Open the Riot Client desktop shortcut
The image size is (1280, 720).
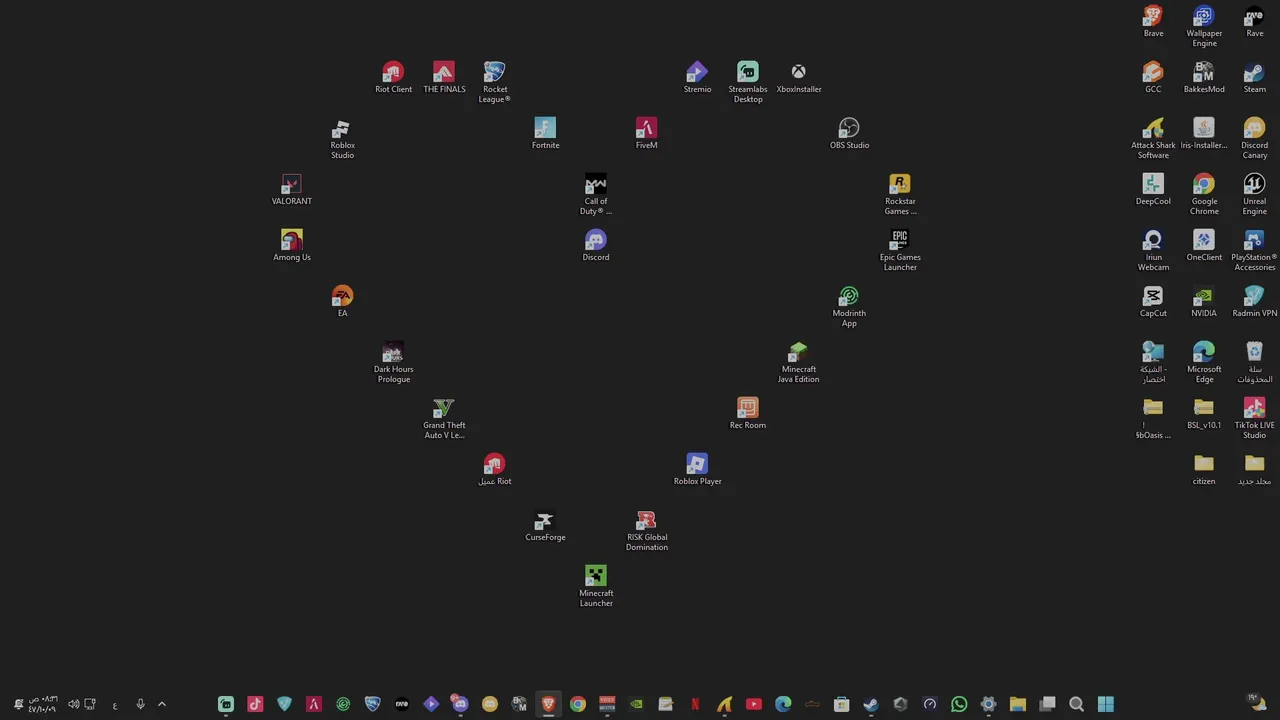coord(393,77)
